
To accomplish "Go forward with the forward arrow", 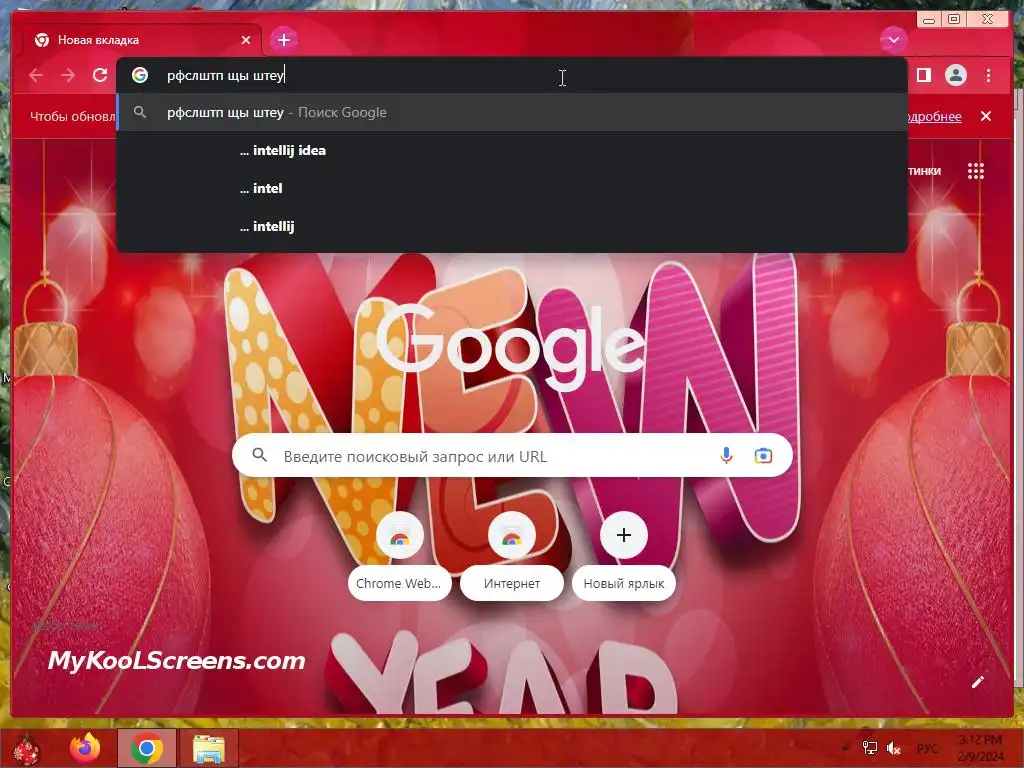I will (68, 75).
